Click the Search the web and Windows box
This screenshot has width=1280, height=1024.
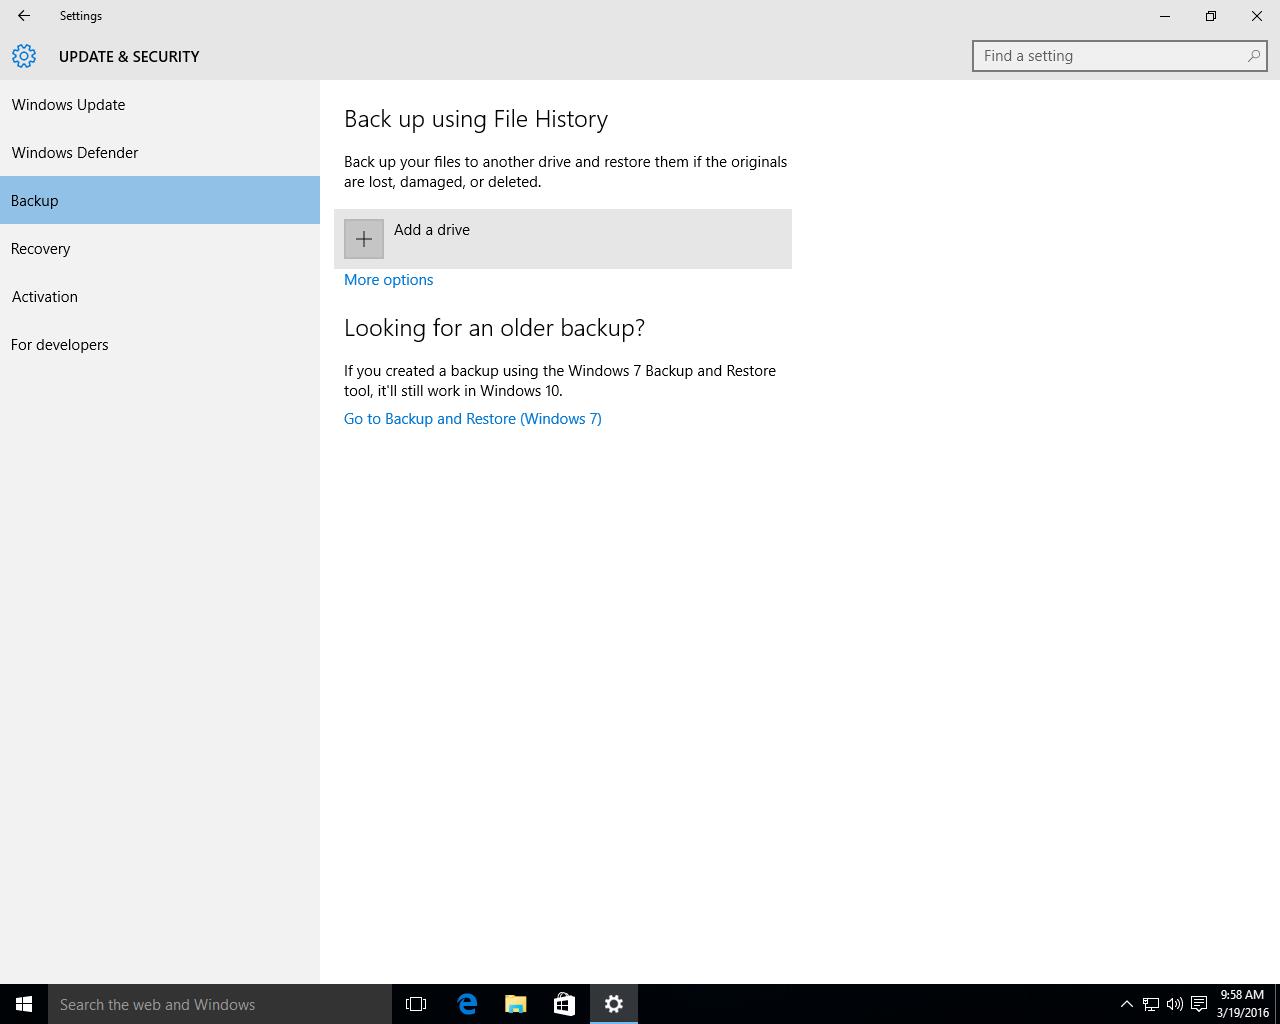[220, 1004]
